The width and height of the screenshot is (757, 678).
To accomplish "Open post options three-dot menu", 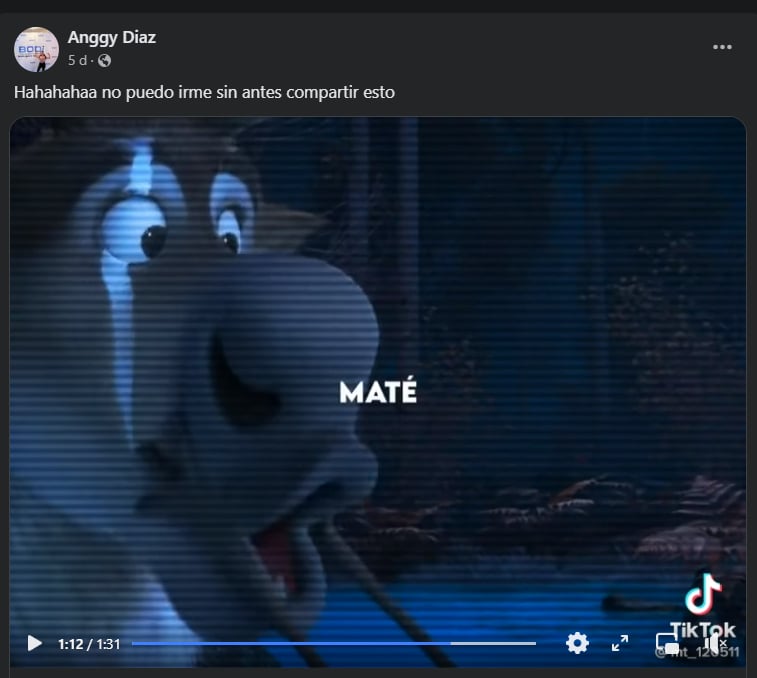I will (x=722, y=47).
